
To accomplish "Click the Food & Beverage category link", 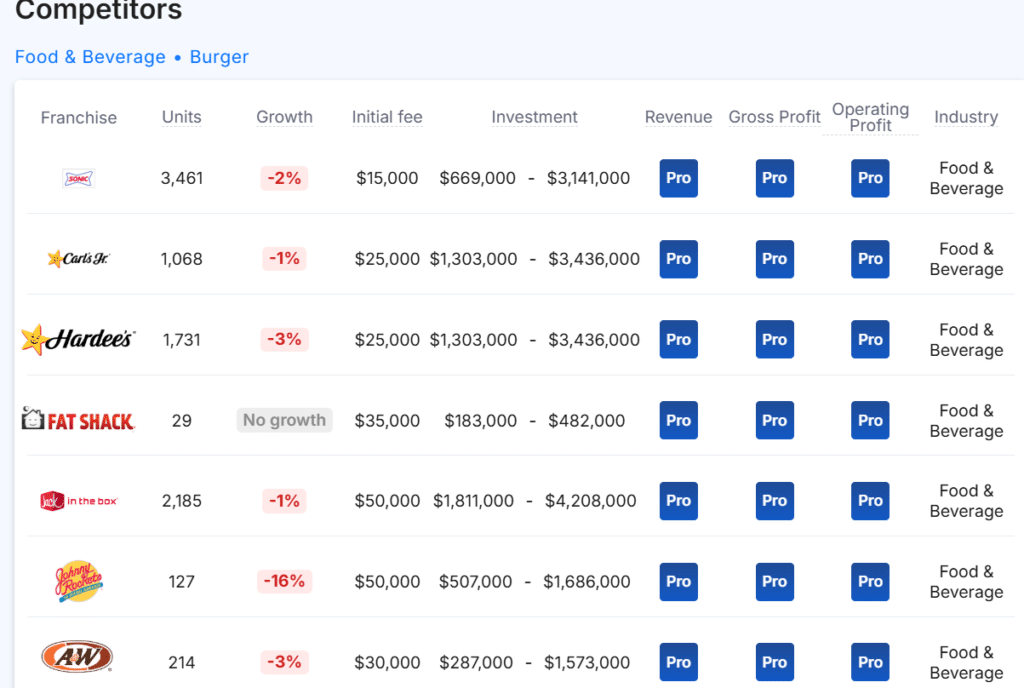I will 90,57.
